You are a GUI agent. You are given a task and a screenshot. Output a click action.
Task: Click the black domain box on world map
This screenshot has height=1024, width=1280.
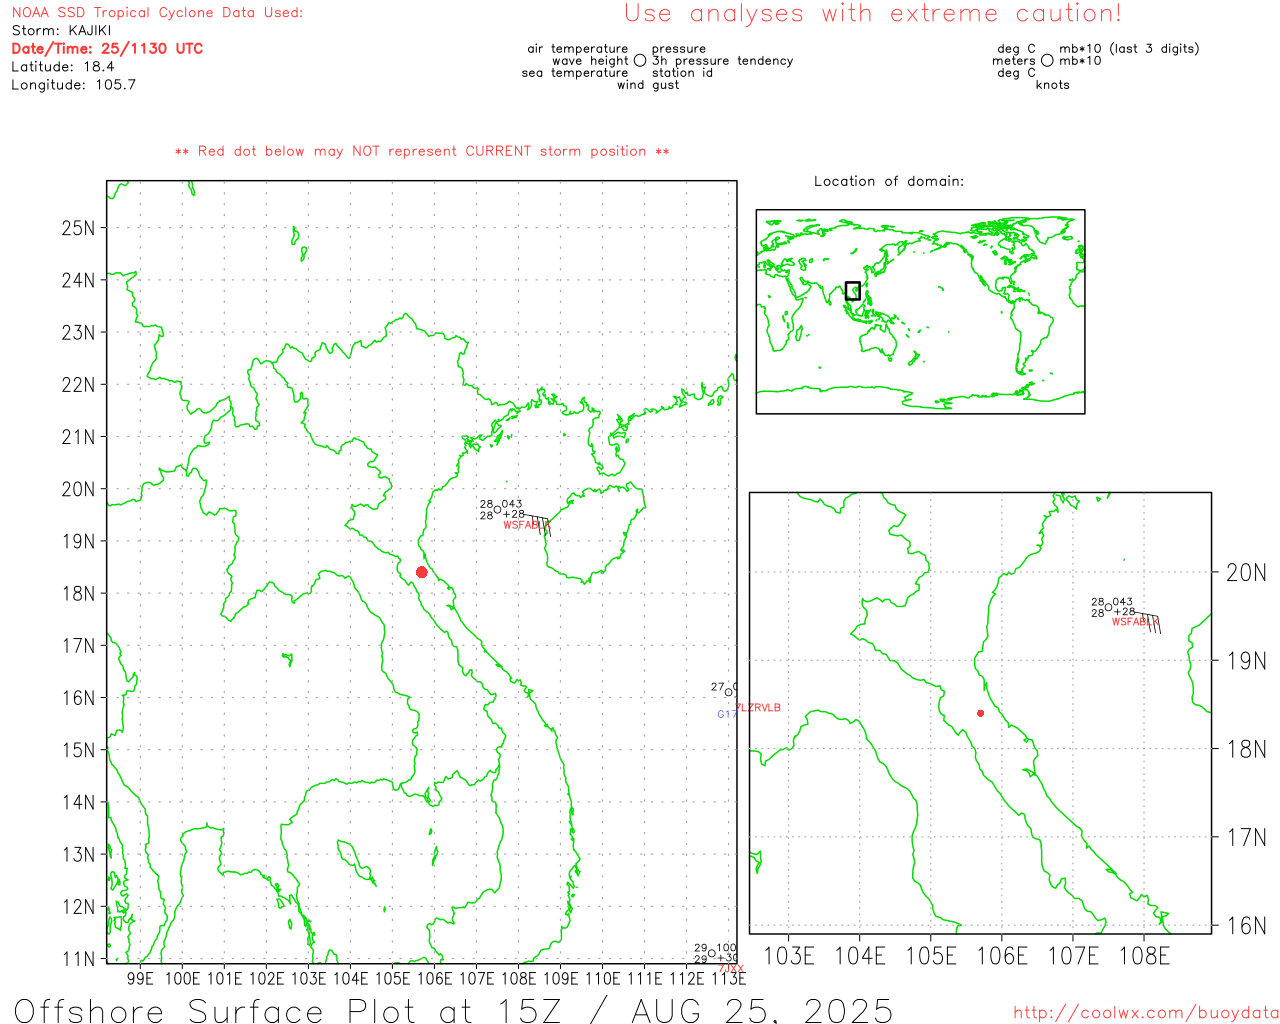point(853,291)
